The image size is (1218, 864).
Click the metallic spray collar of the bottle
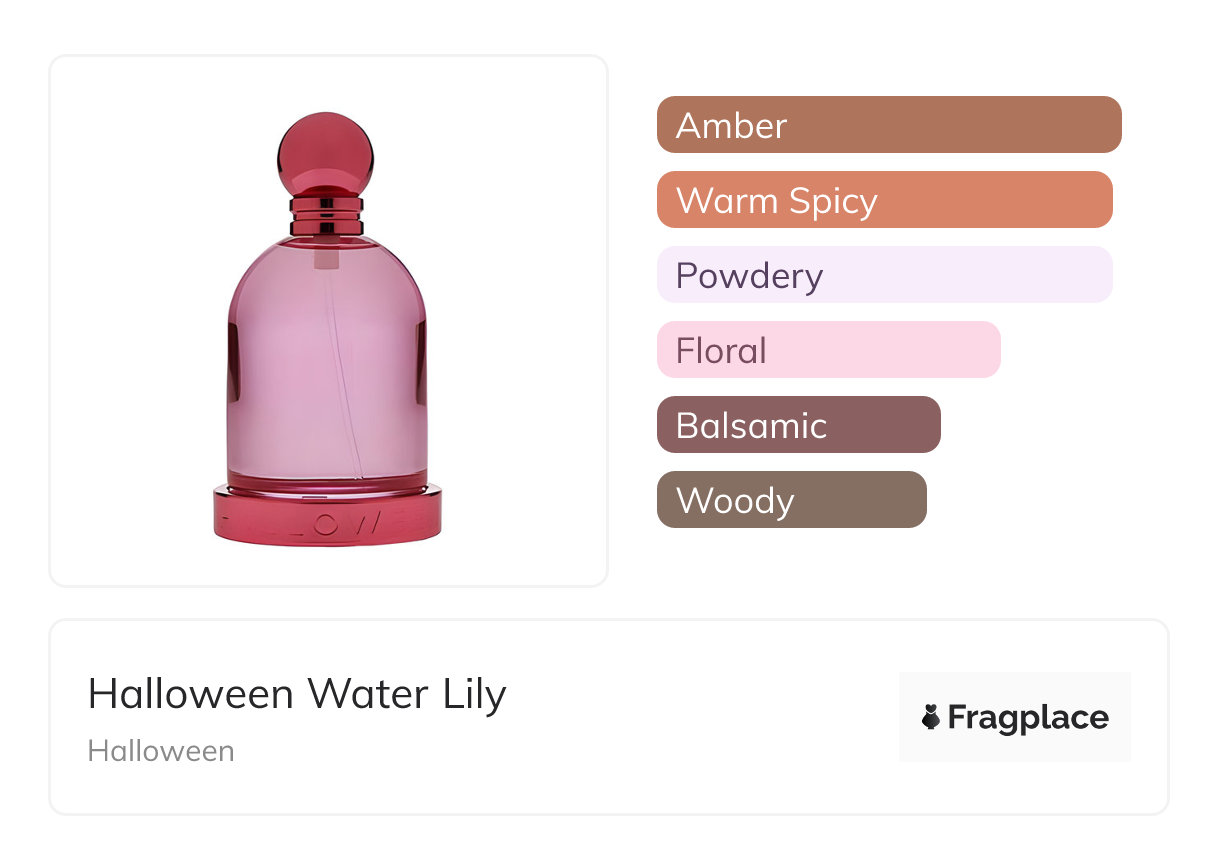(x=326, y=214)
